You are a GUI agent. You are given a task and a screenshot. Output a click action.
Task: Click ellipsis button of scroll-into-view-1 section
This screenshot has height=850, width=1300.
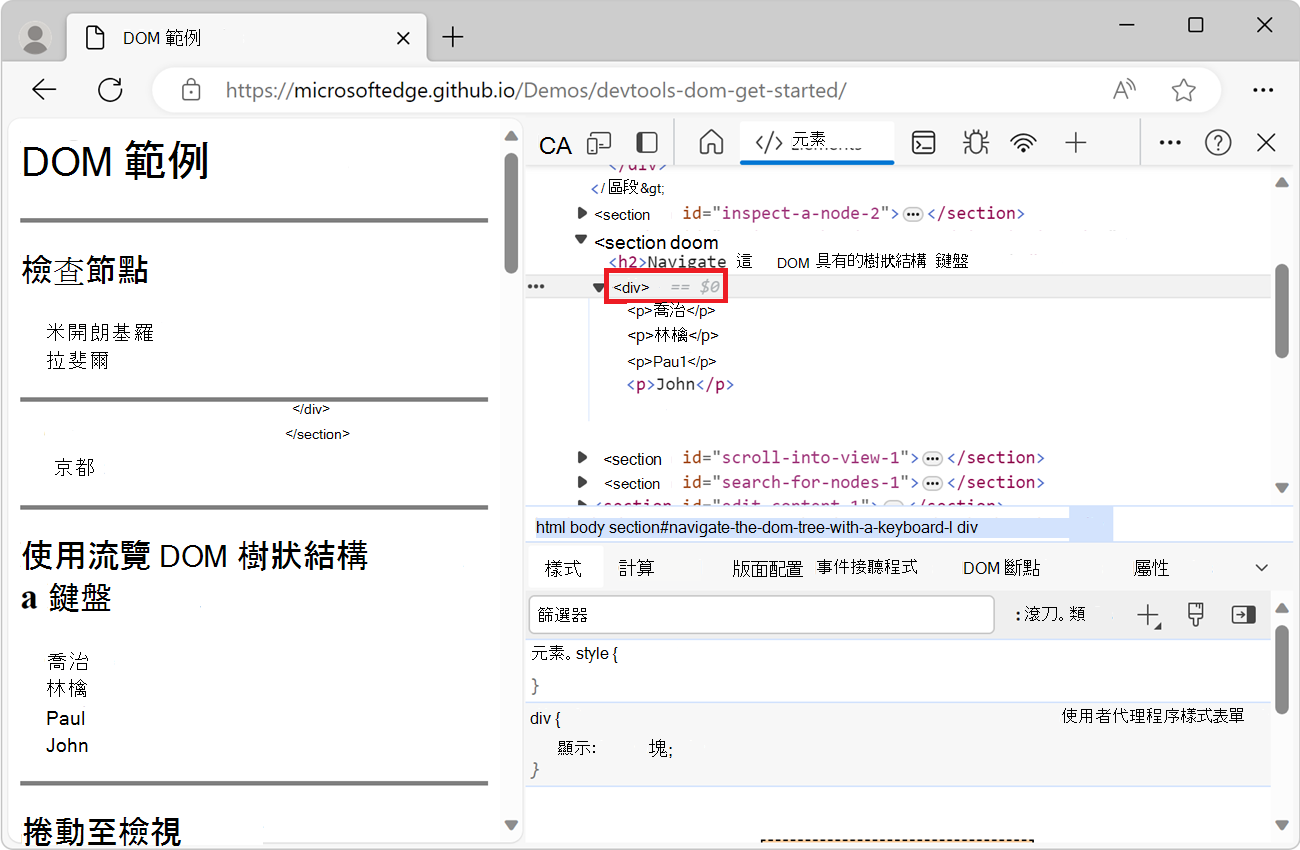(932, 459)
